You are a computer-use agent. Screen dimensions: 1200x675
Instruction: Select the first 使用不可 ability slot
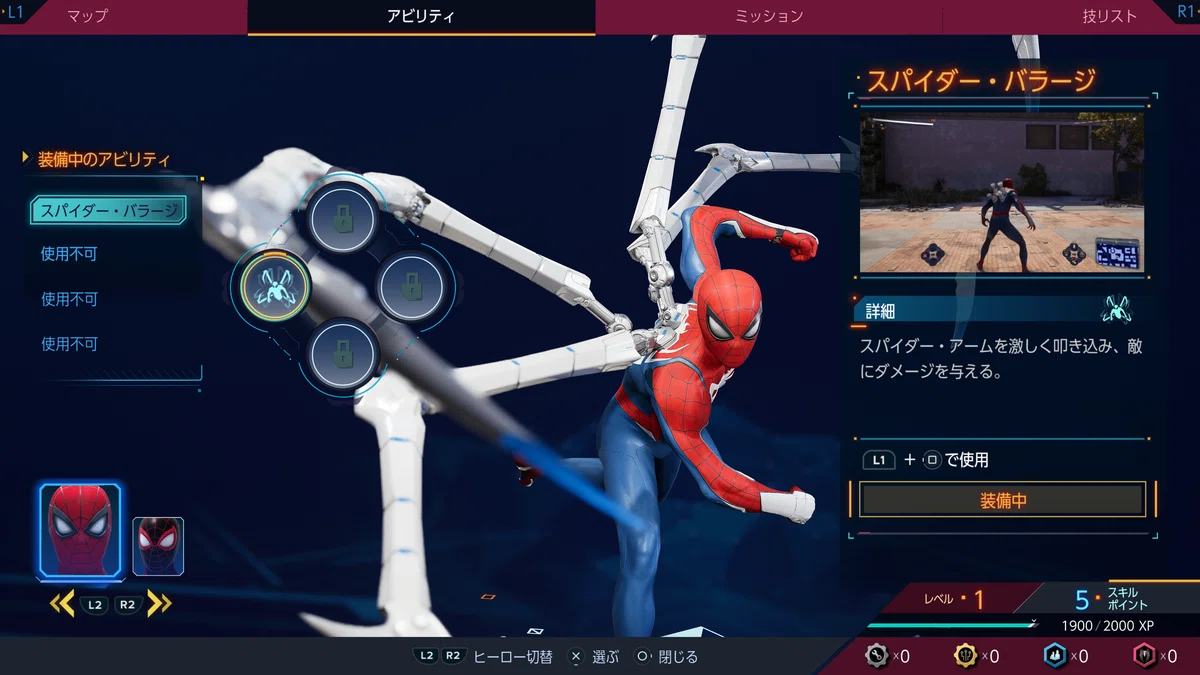pos(69,254)
